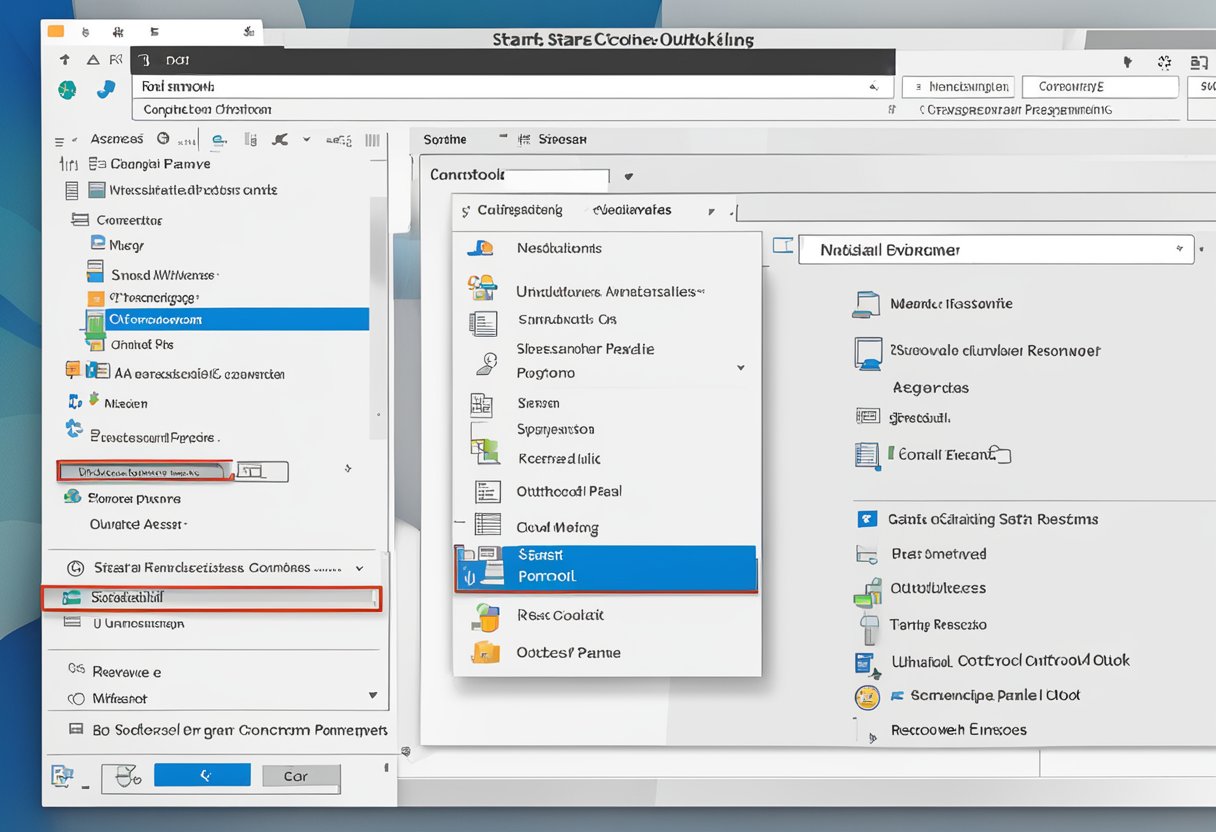
Task: Click the blue confirm button beside Car
Action: click(x=203, y=775)
